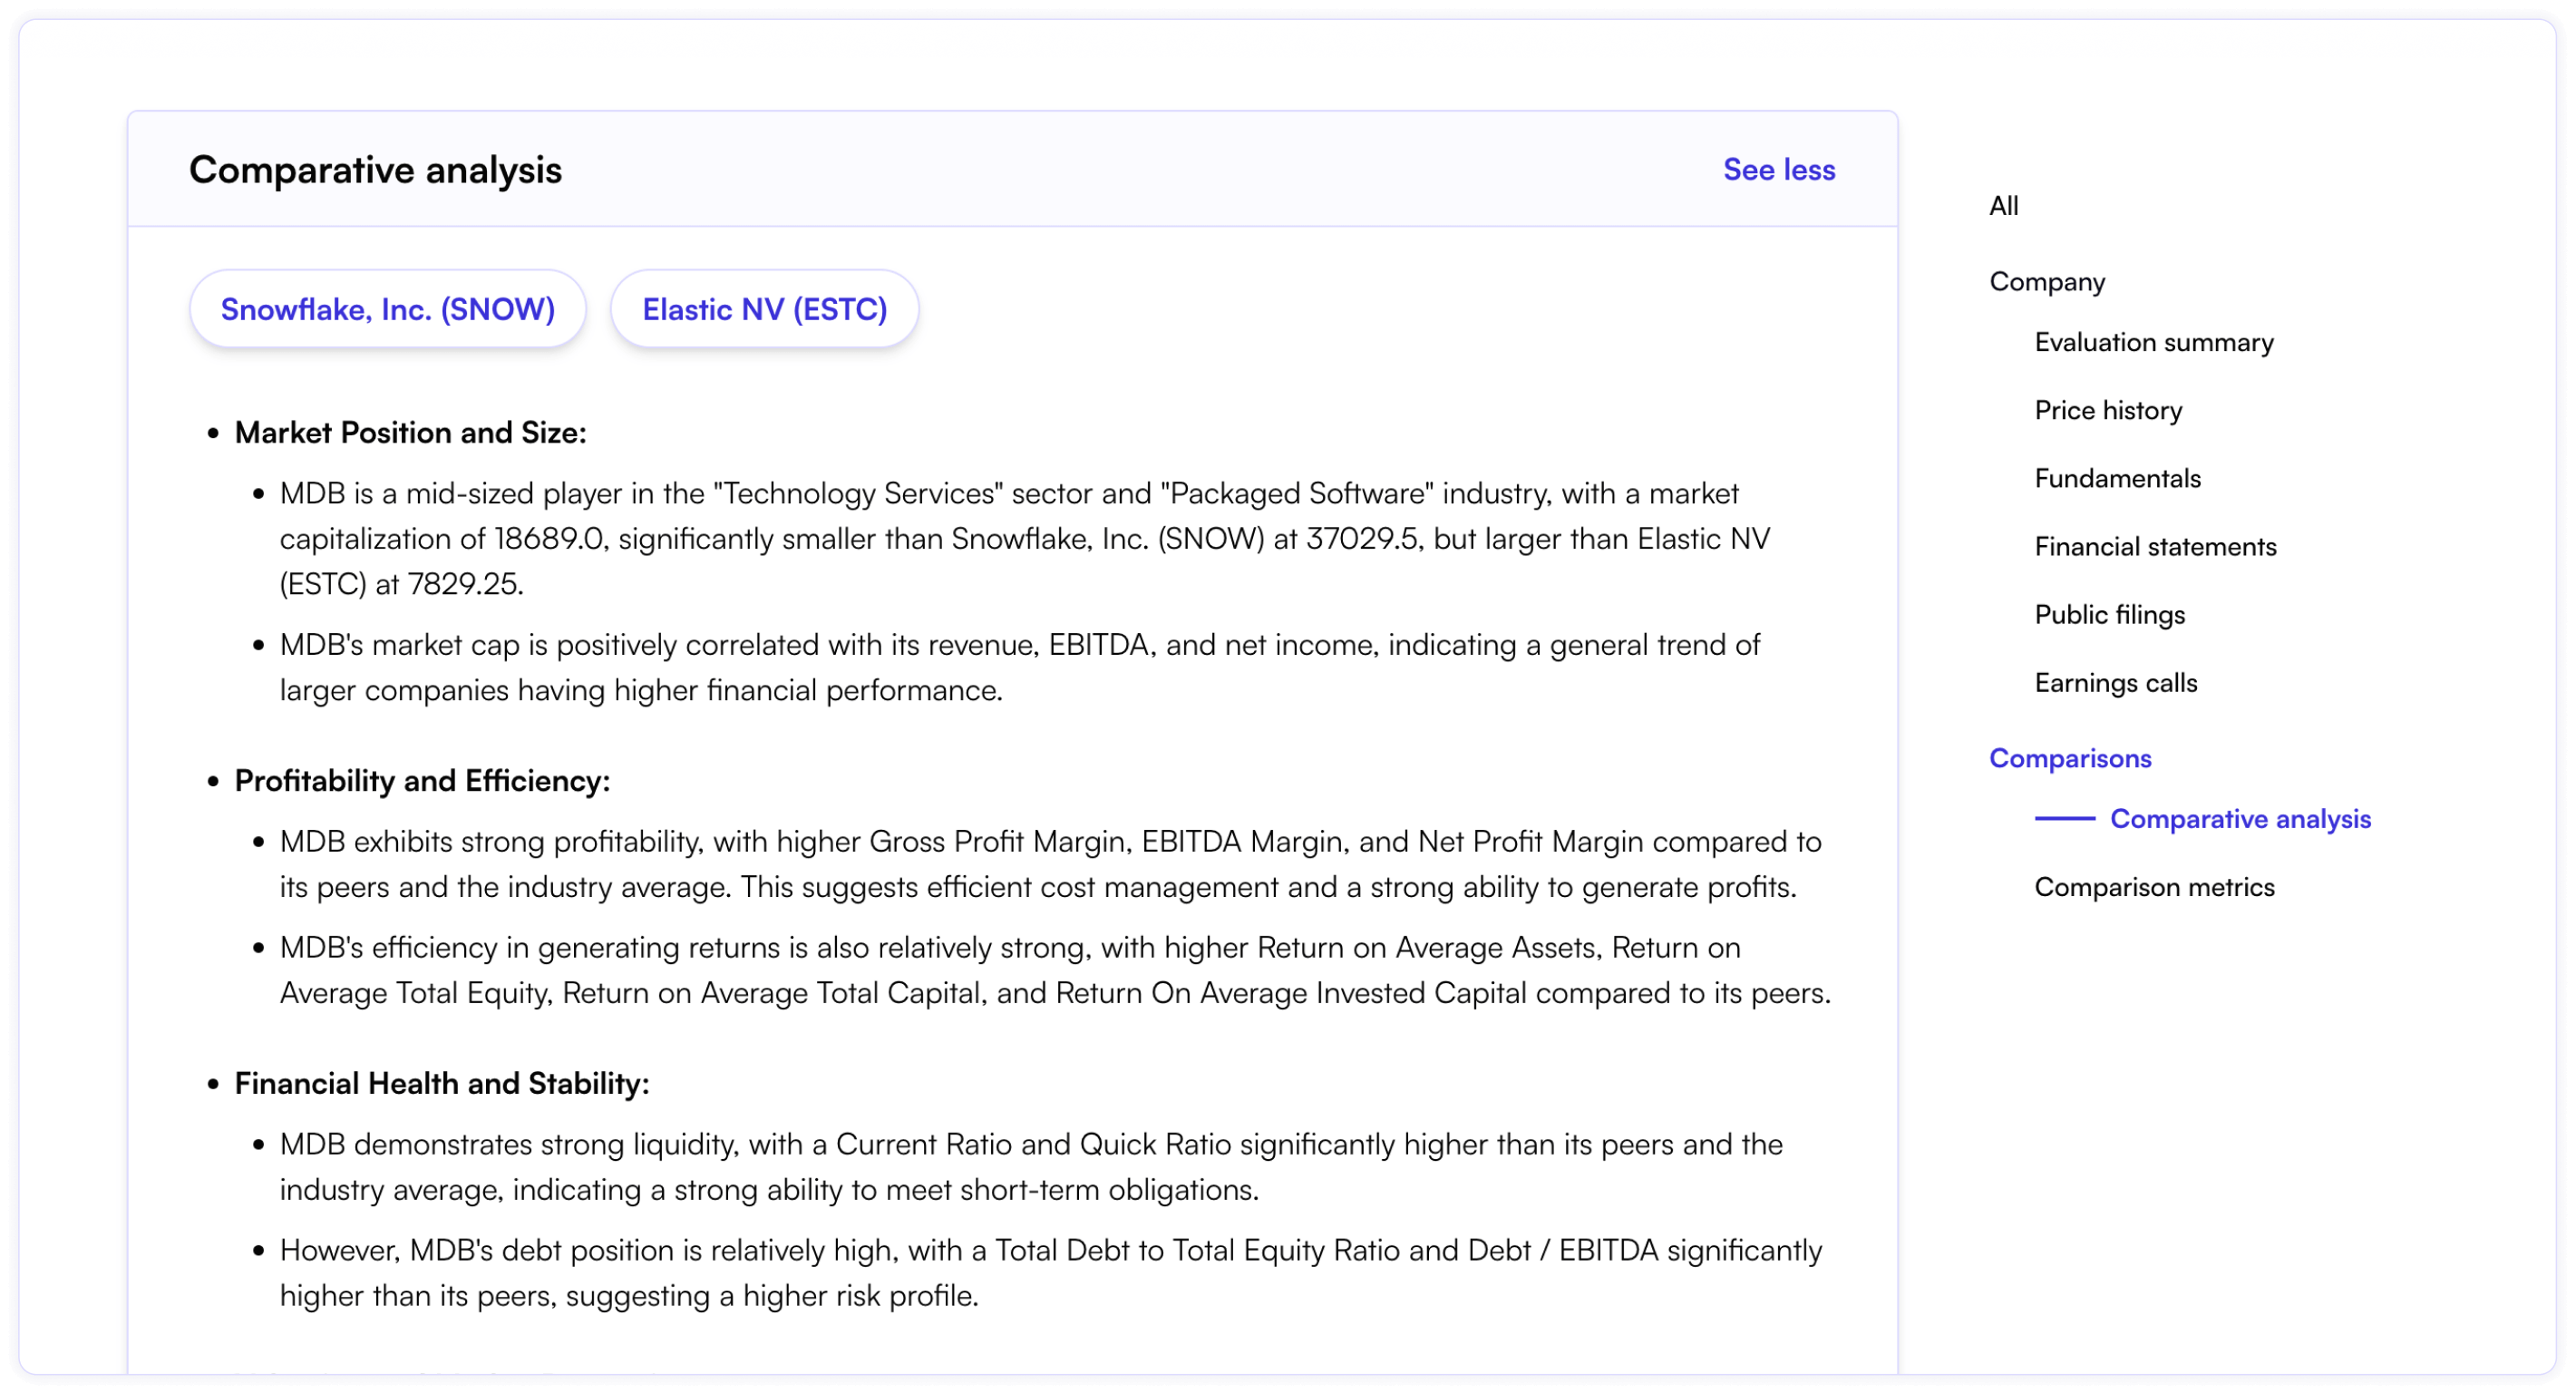2576x1394 pixels.
Task: Click Market Position and Size heading
Action: click(410, 433)
